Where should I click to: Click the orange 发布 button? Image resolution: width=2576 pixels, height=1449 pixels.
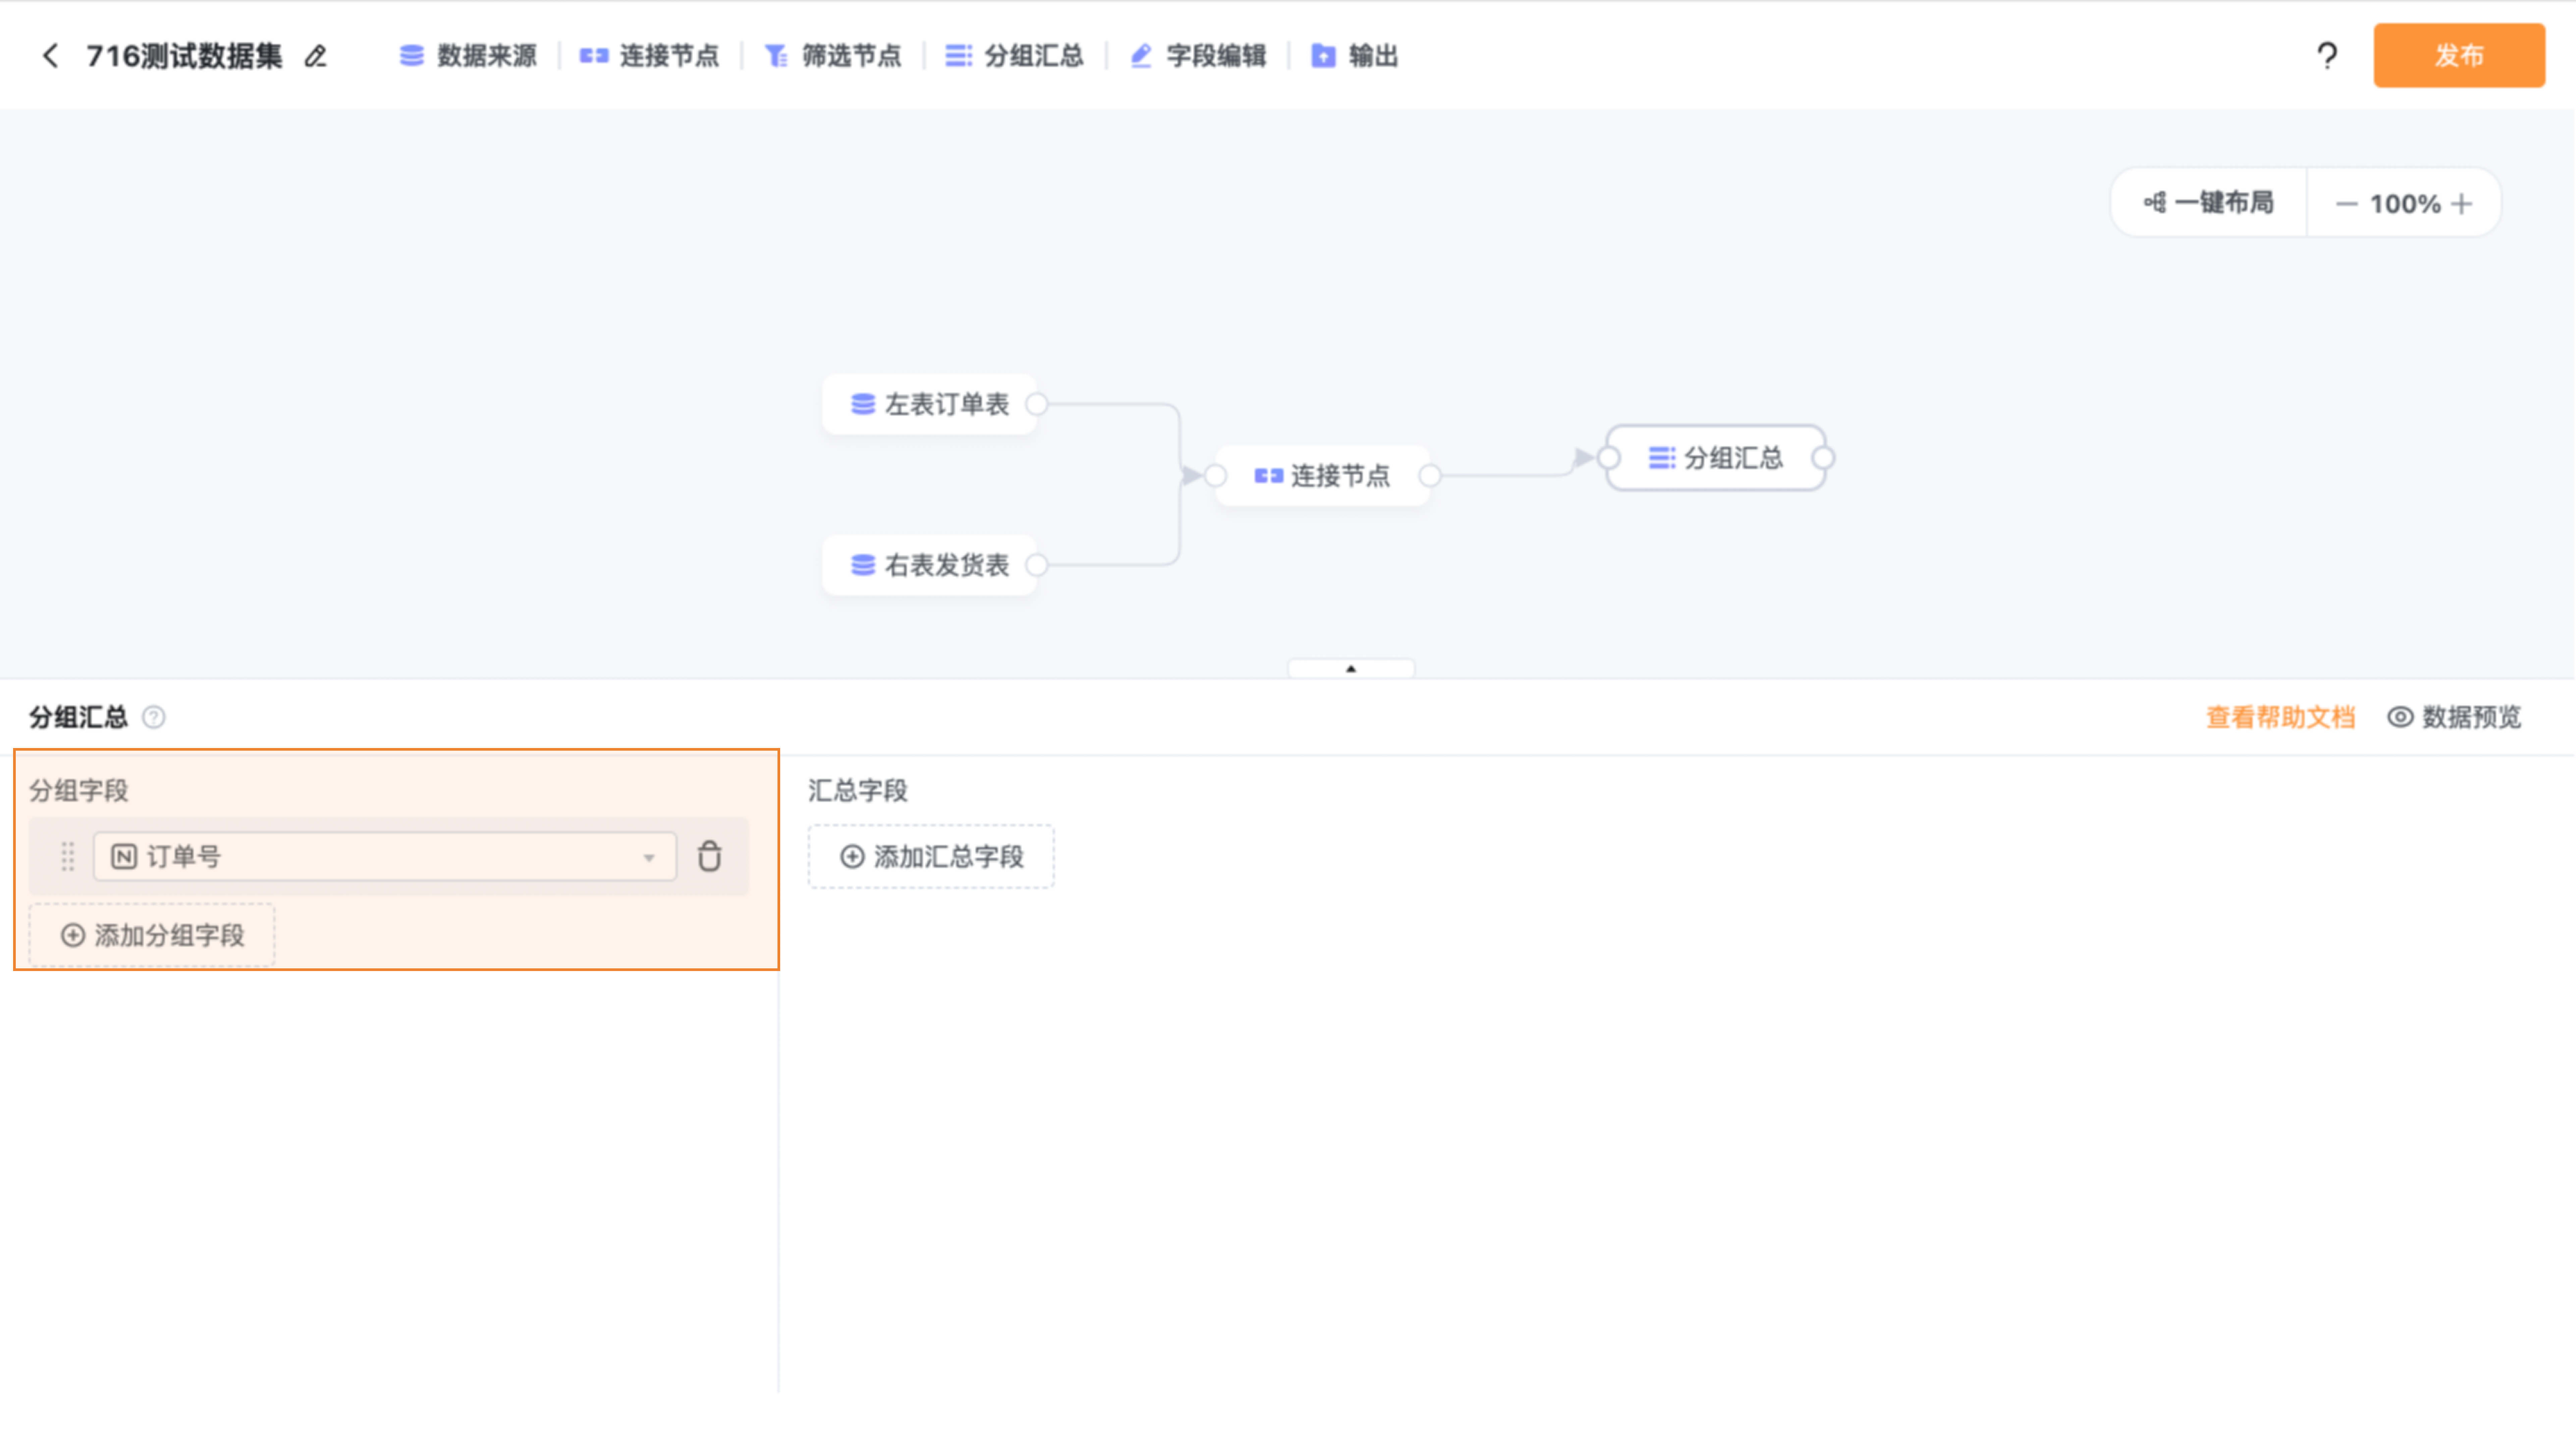[x=2459, y=56]
